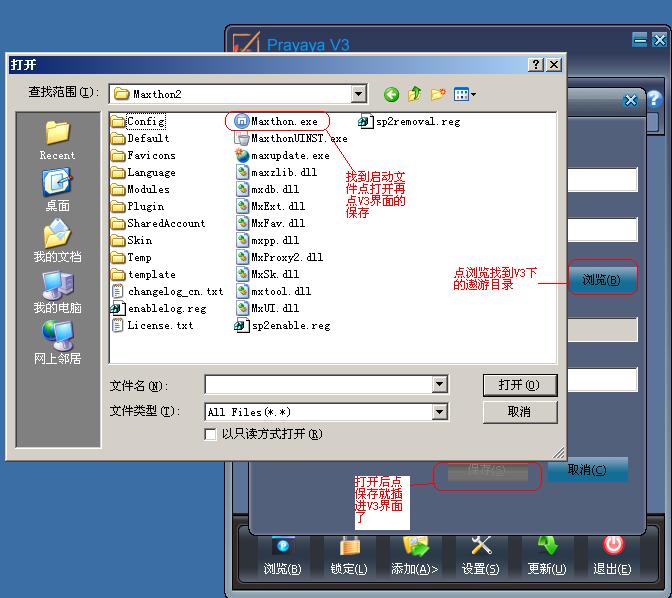The image size is (672, 598).
Task: Click the dialog's 取消 button
Action: click(520, 412)
